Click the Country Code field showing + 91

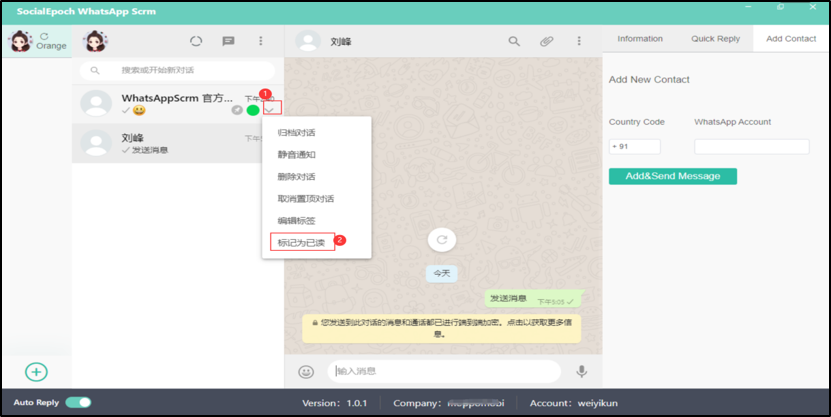point(634,147)
